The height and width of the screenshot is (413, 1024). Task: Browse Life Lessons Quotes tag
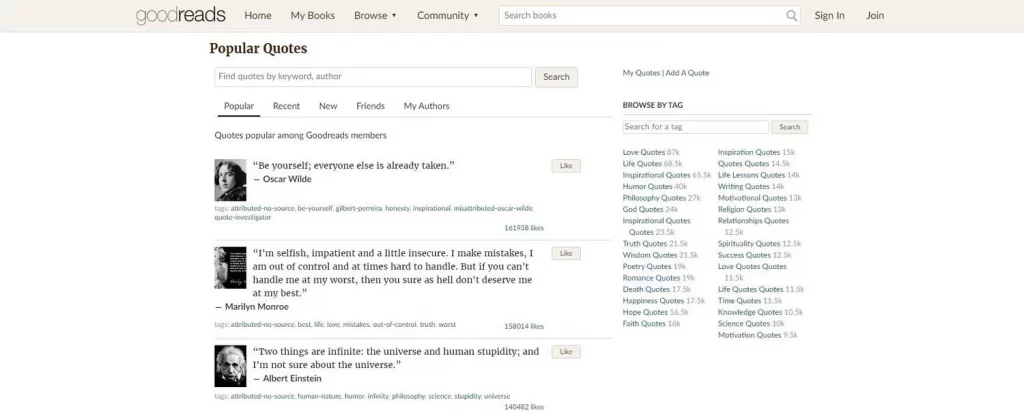point(752,175)
